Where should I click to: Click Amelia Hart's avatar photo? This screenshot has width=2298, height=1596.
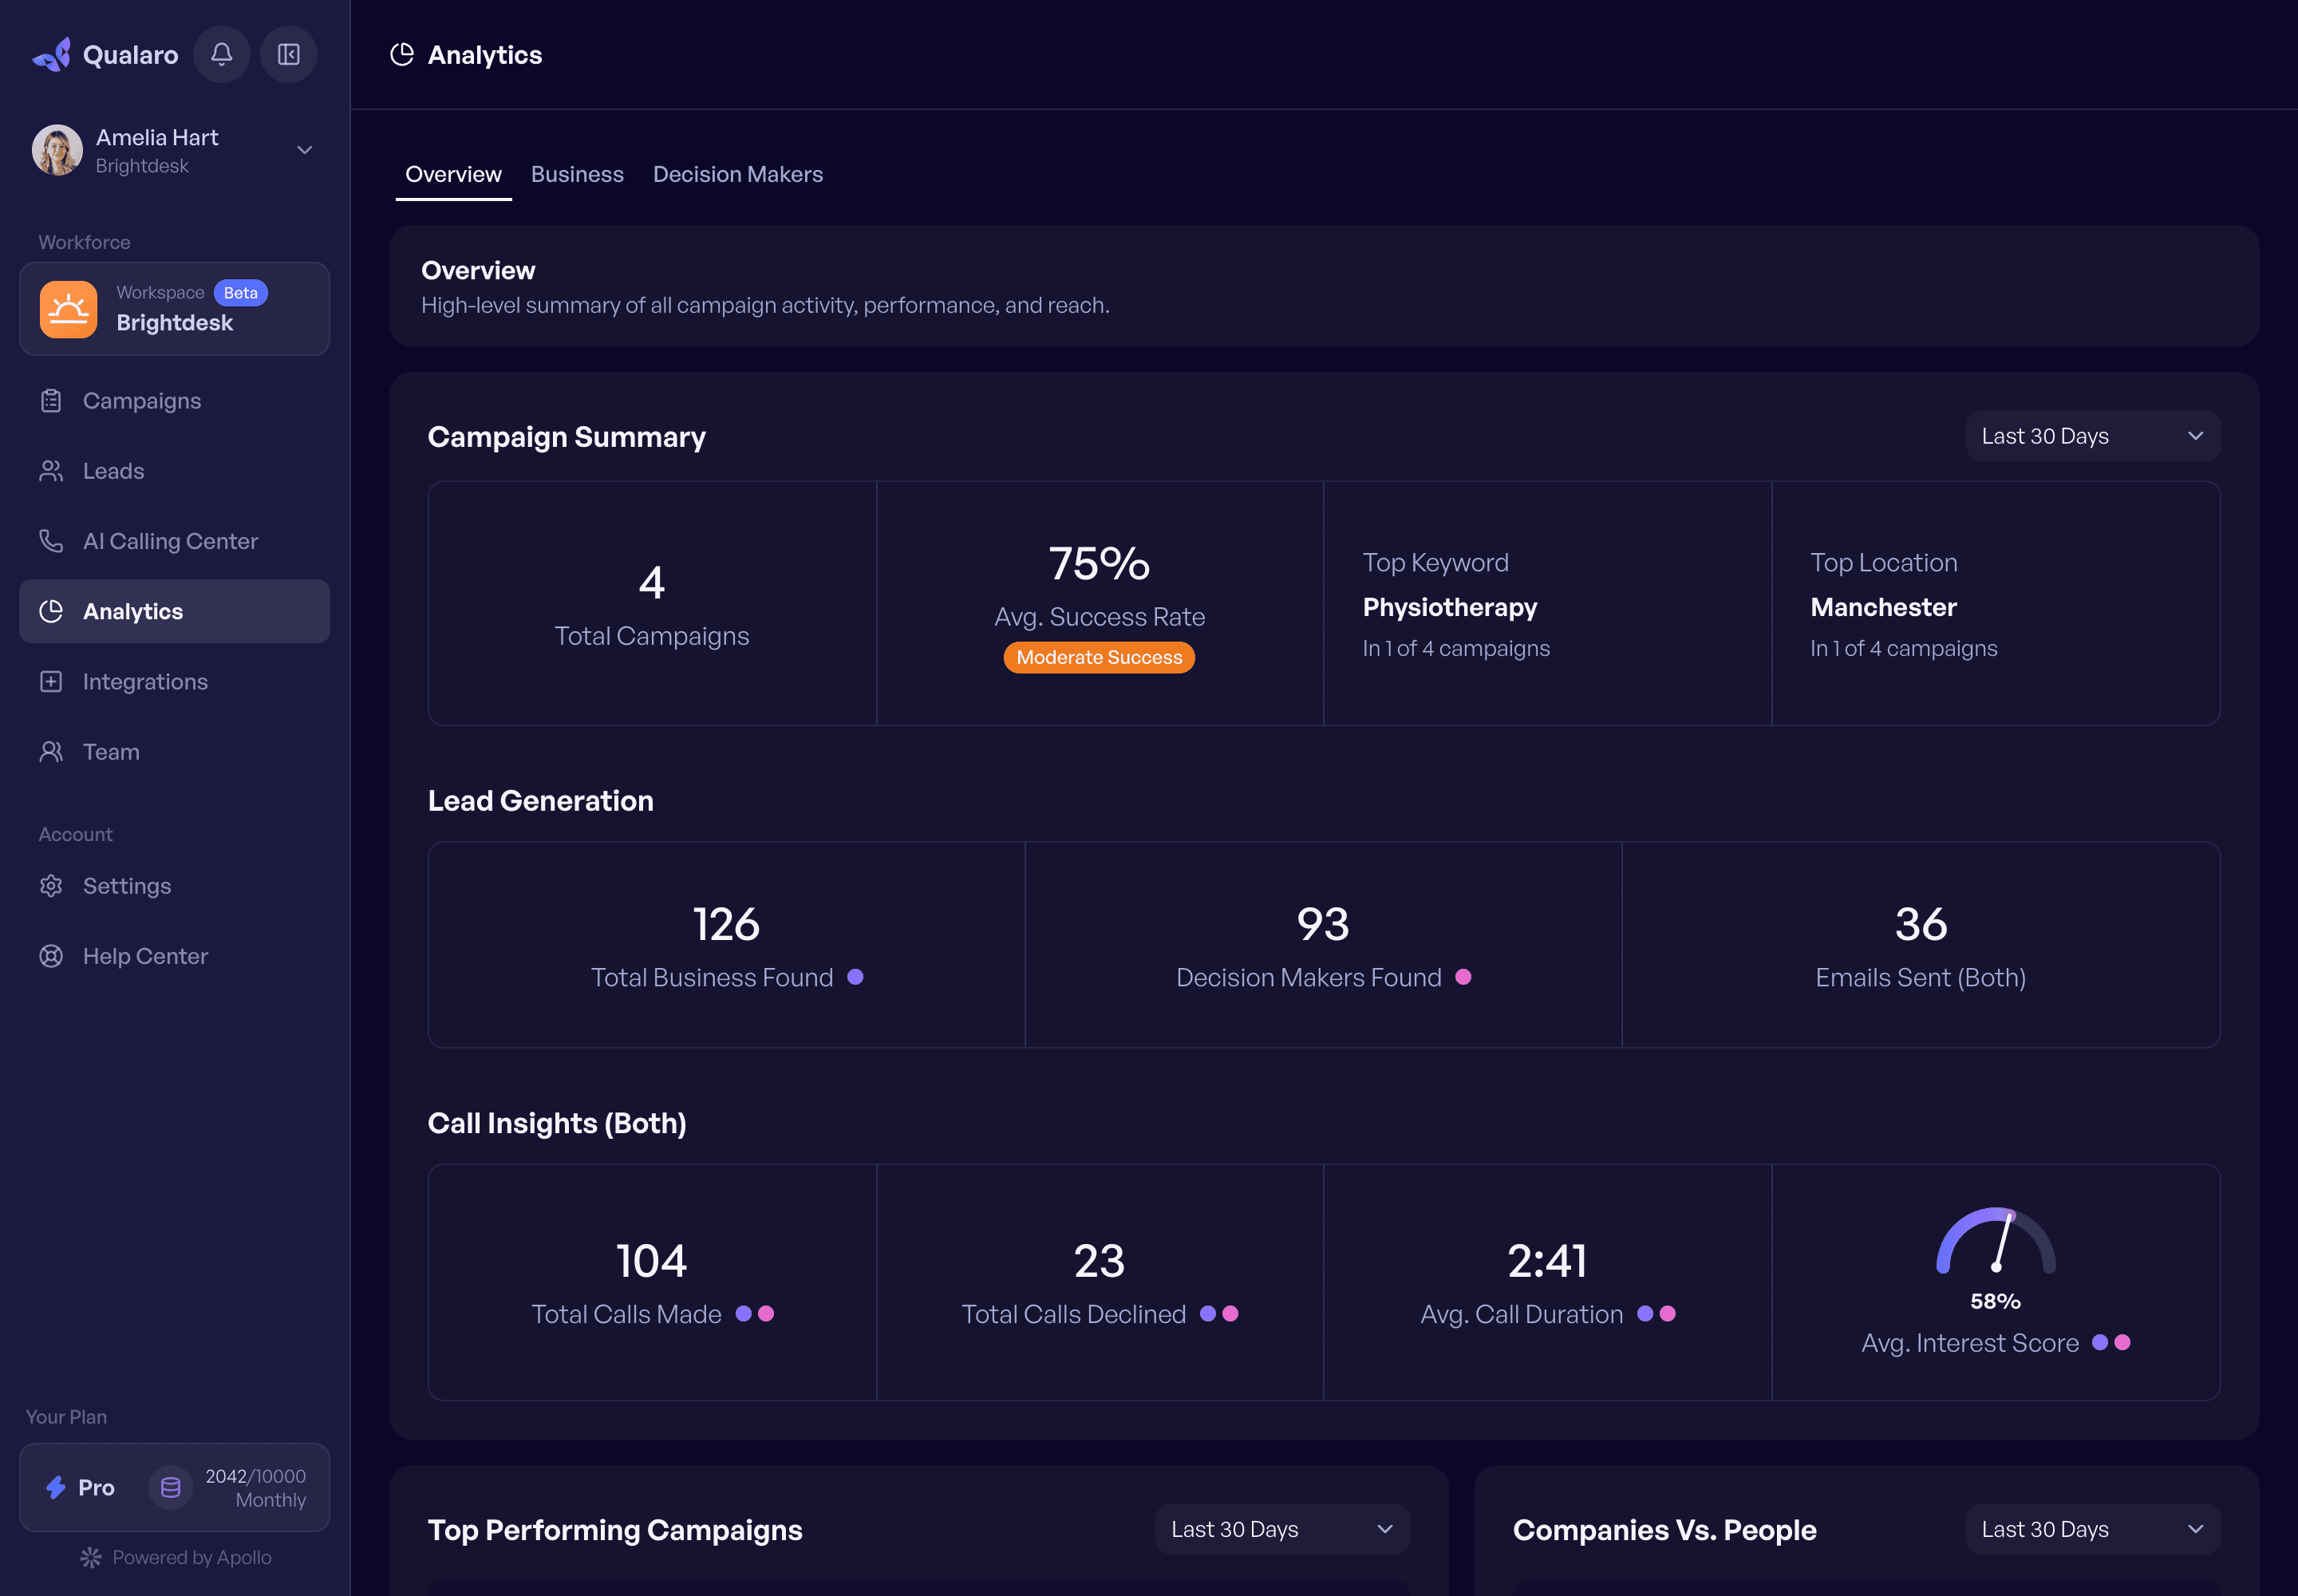click(58, 150)
